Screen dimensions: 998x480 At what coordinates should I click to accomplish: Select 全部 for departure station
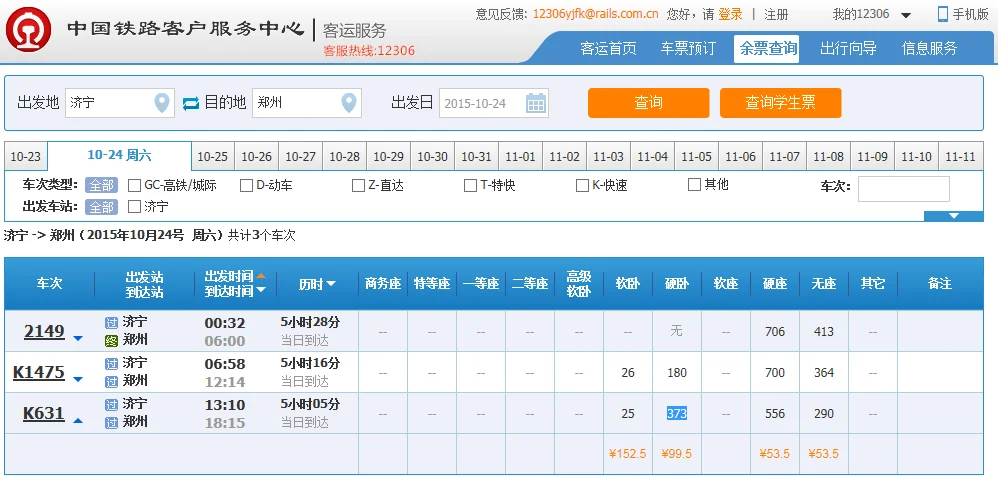[101, 207]
